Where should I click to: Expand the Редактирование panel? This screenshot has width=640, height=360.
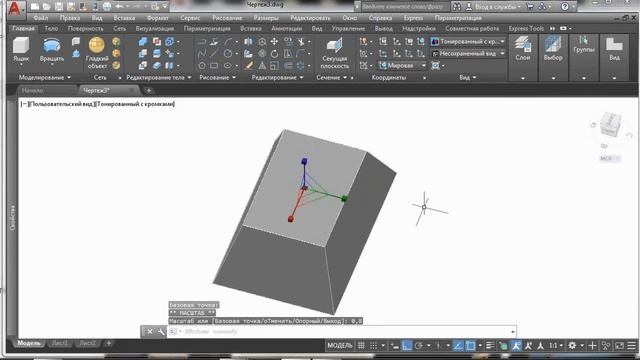coord(278,78)
